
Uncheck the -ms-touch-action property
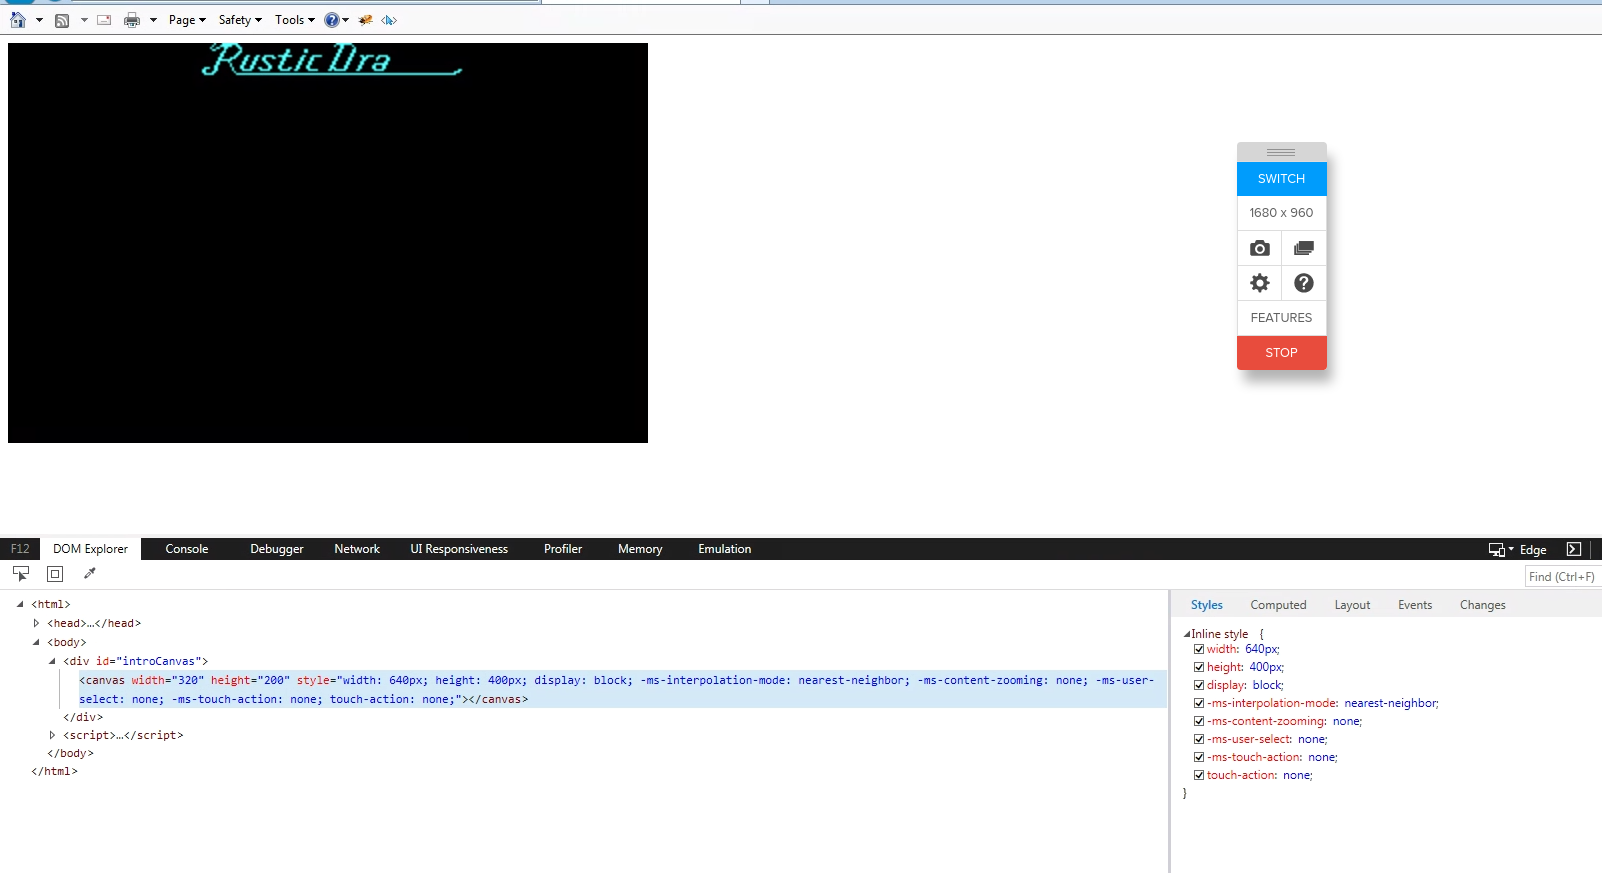(x=1199, y=757)
